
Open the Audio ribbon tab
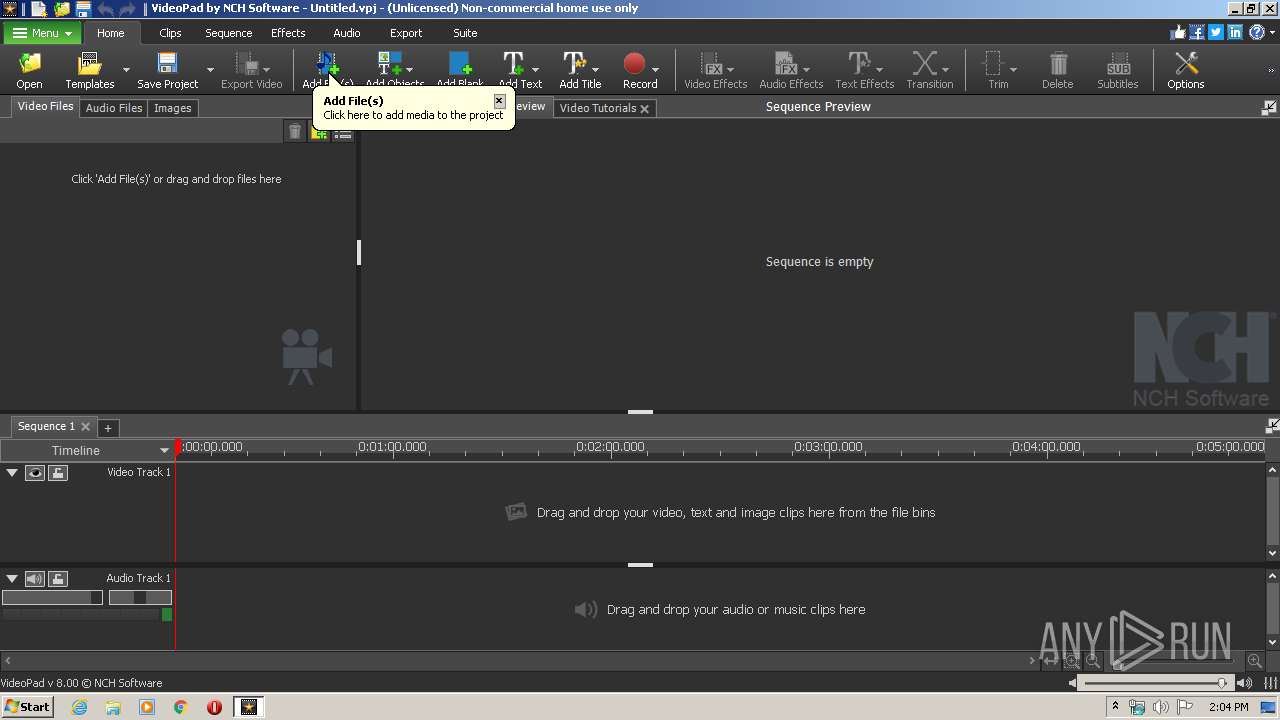coord(347,33)
